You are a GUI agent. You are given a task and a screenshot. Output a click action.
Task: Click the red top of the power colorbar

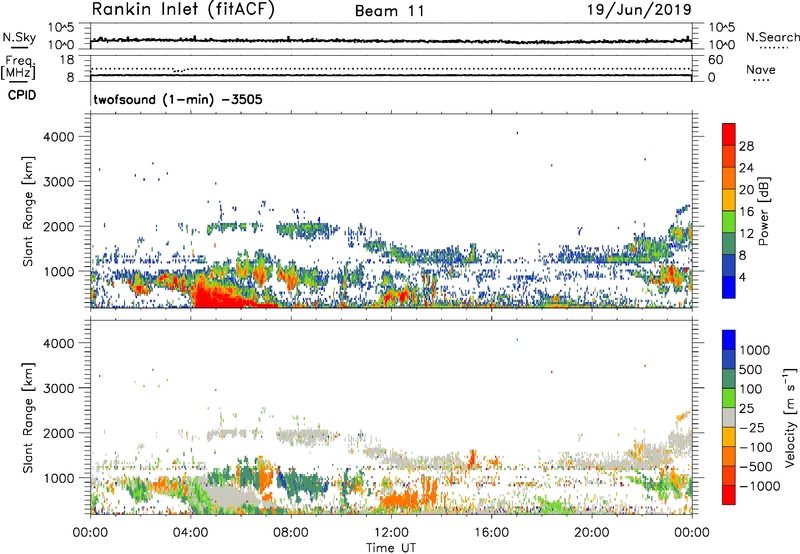coord(729,134)
